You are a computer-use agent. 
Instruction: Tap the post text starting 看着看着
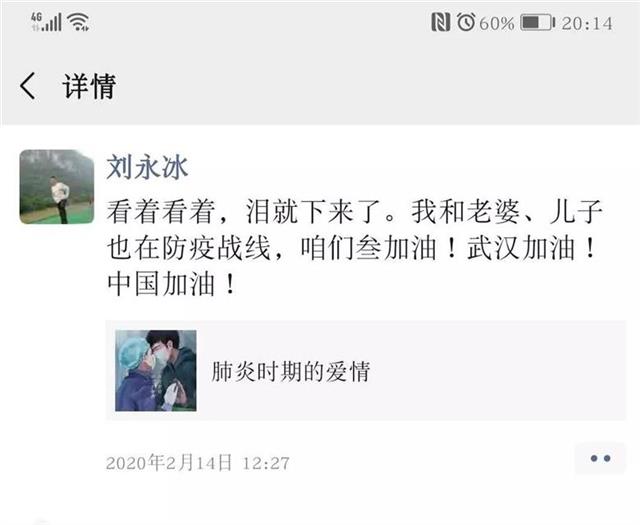[354, 248]
